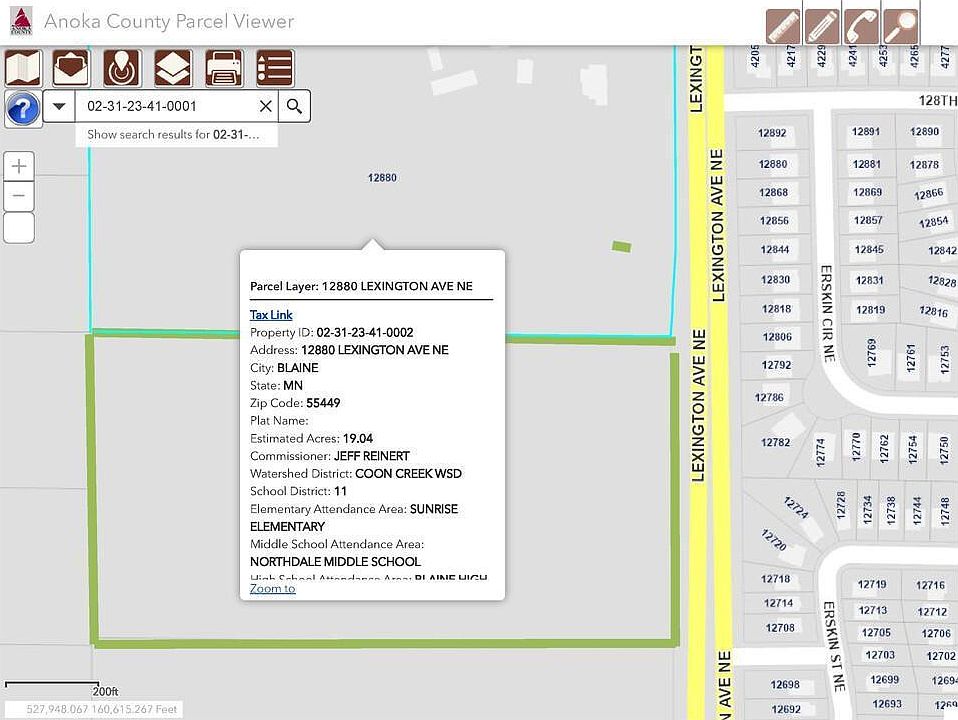Activate the My Location pin tool
The height and width of the screenshot is (720, 958).
click(x=122, y=68)
